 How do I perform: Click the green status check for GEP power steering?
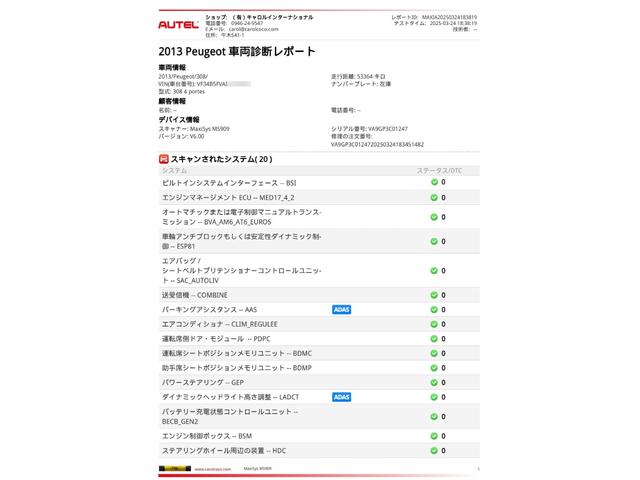coord(434,382)
